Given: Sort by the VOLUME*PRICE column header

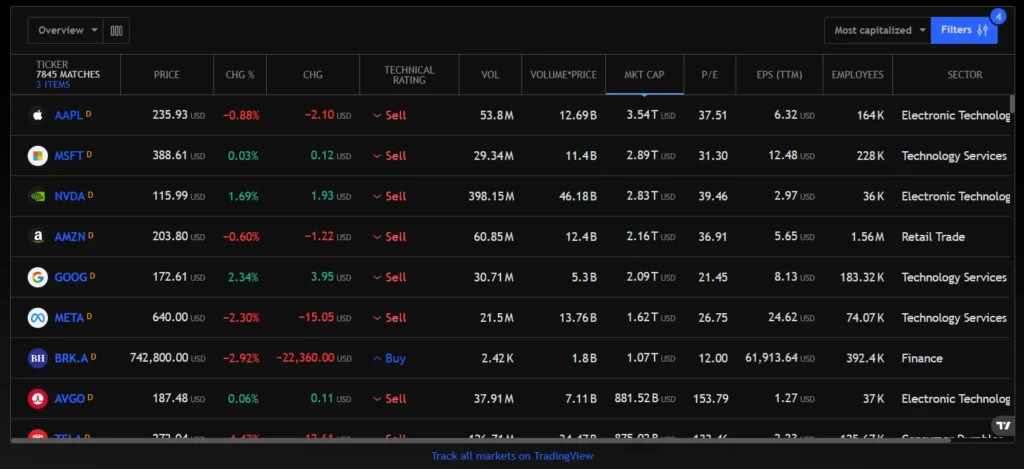Looking at the screenshot, I should point(564,75).
